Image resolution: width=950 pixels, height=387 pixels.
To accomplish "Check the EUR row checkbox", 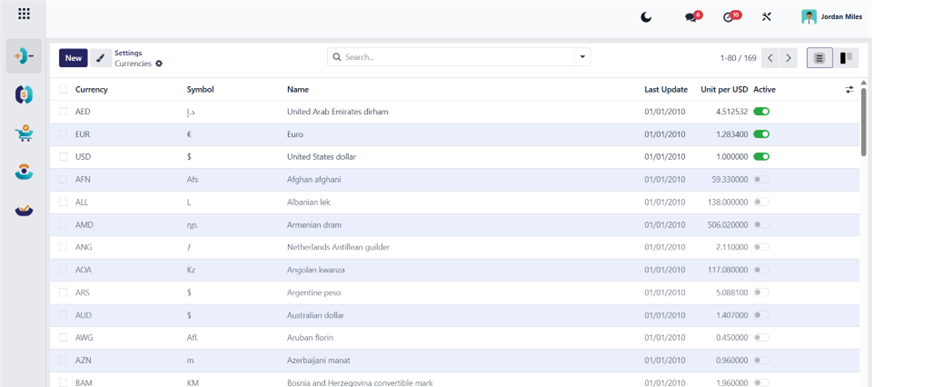I will coord(63,134).
